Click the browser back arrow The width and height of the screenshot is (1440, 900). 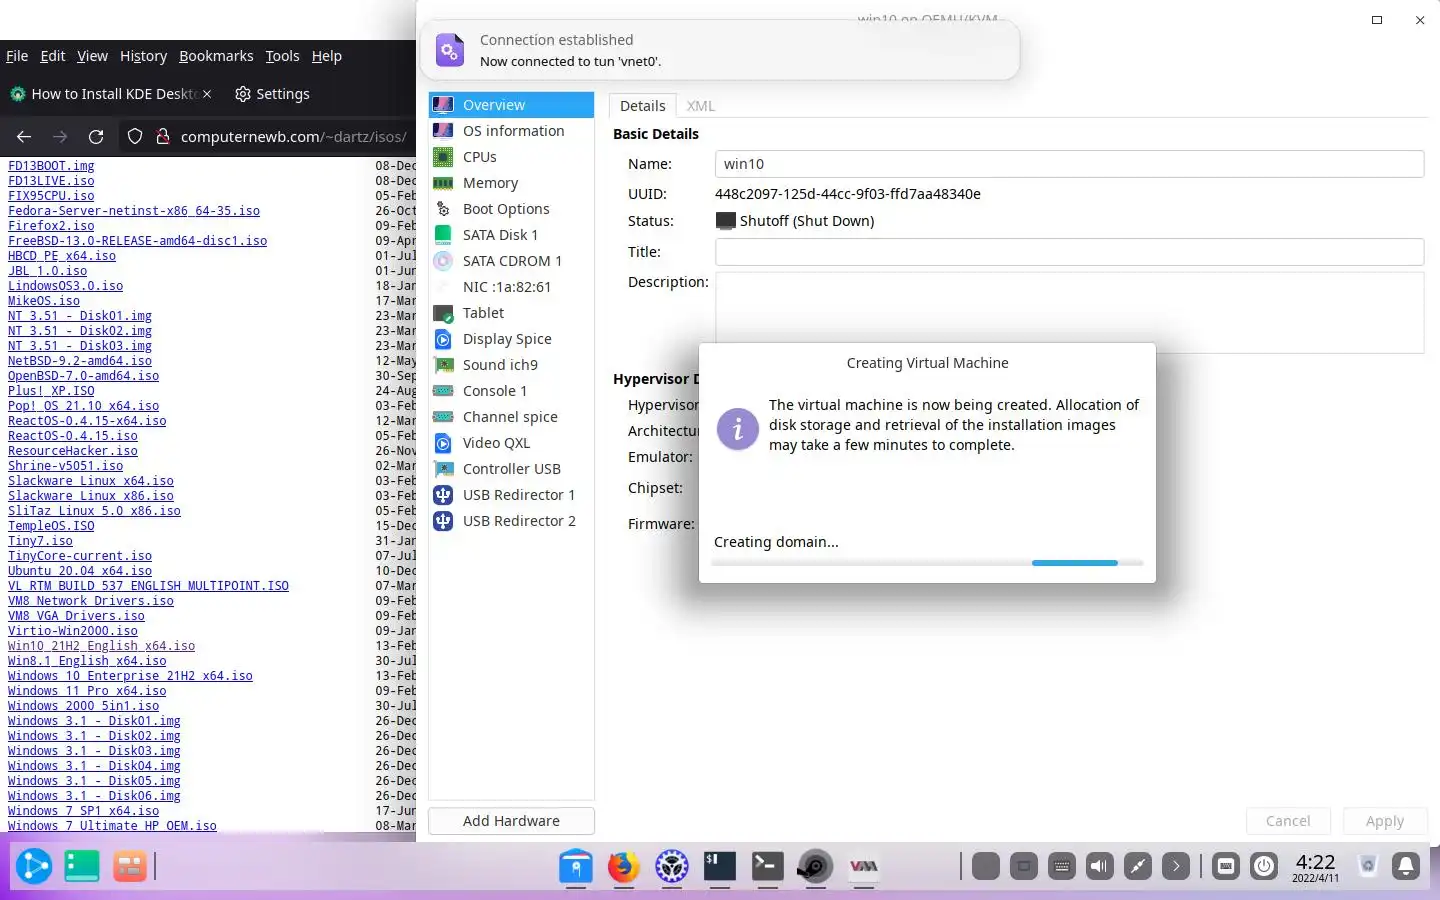(24, 136)
